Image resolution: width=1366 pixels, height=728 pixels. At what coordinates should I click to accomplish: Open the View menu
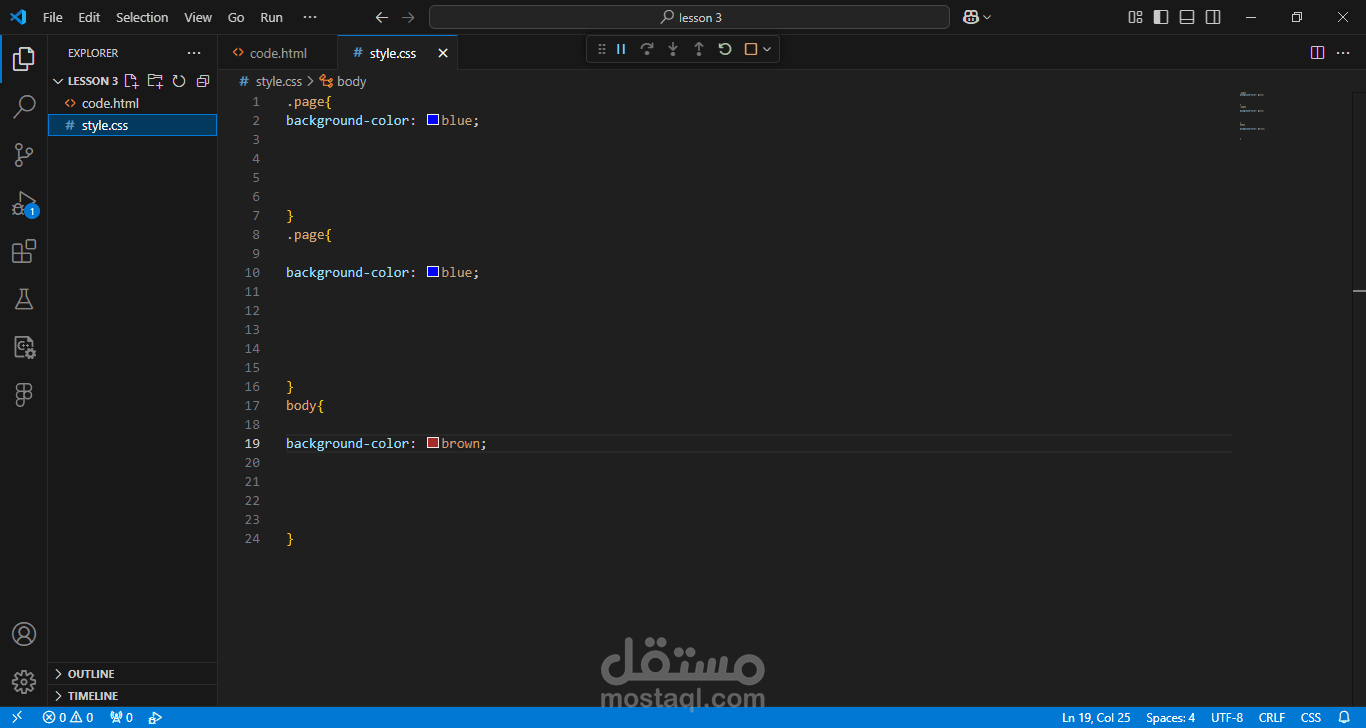click(x=198, y=17)
